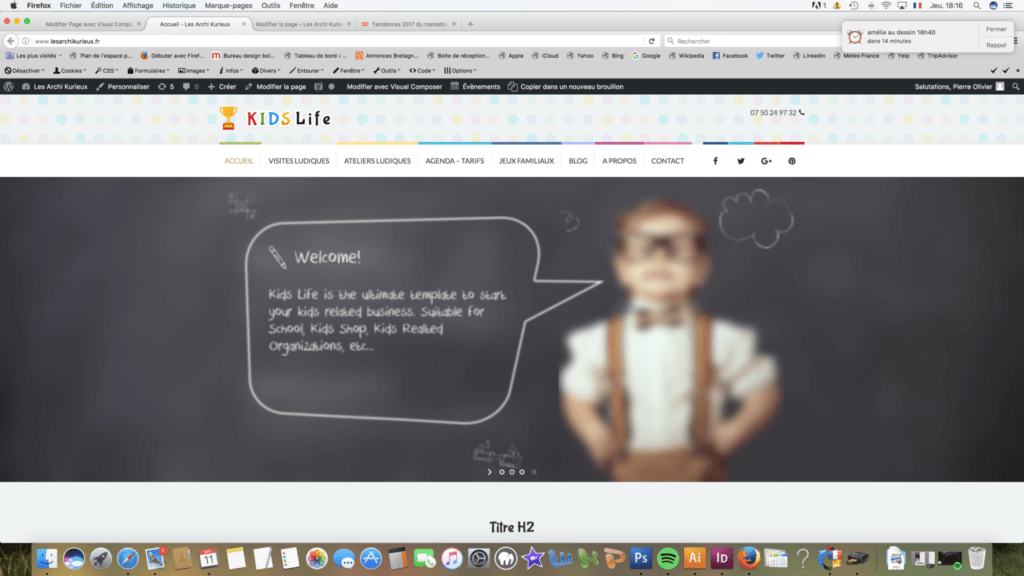Image resolution: width=1024 pixels, height=576 pixels.
Task: Expand the Options developer toolbar dropdown
Action: pos(460,71)
